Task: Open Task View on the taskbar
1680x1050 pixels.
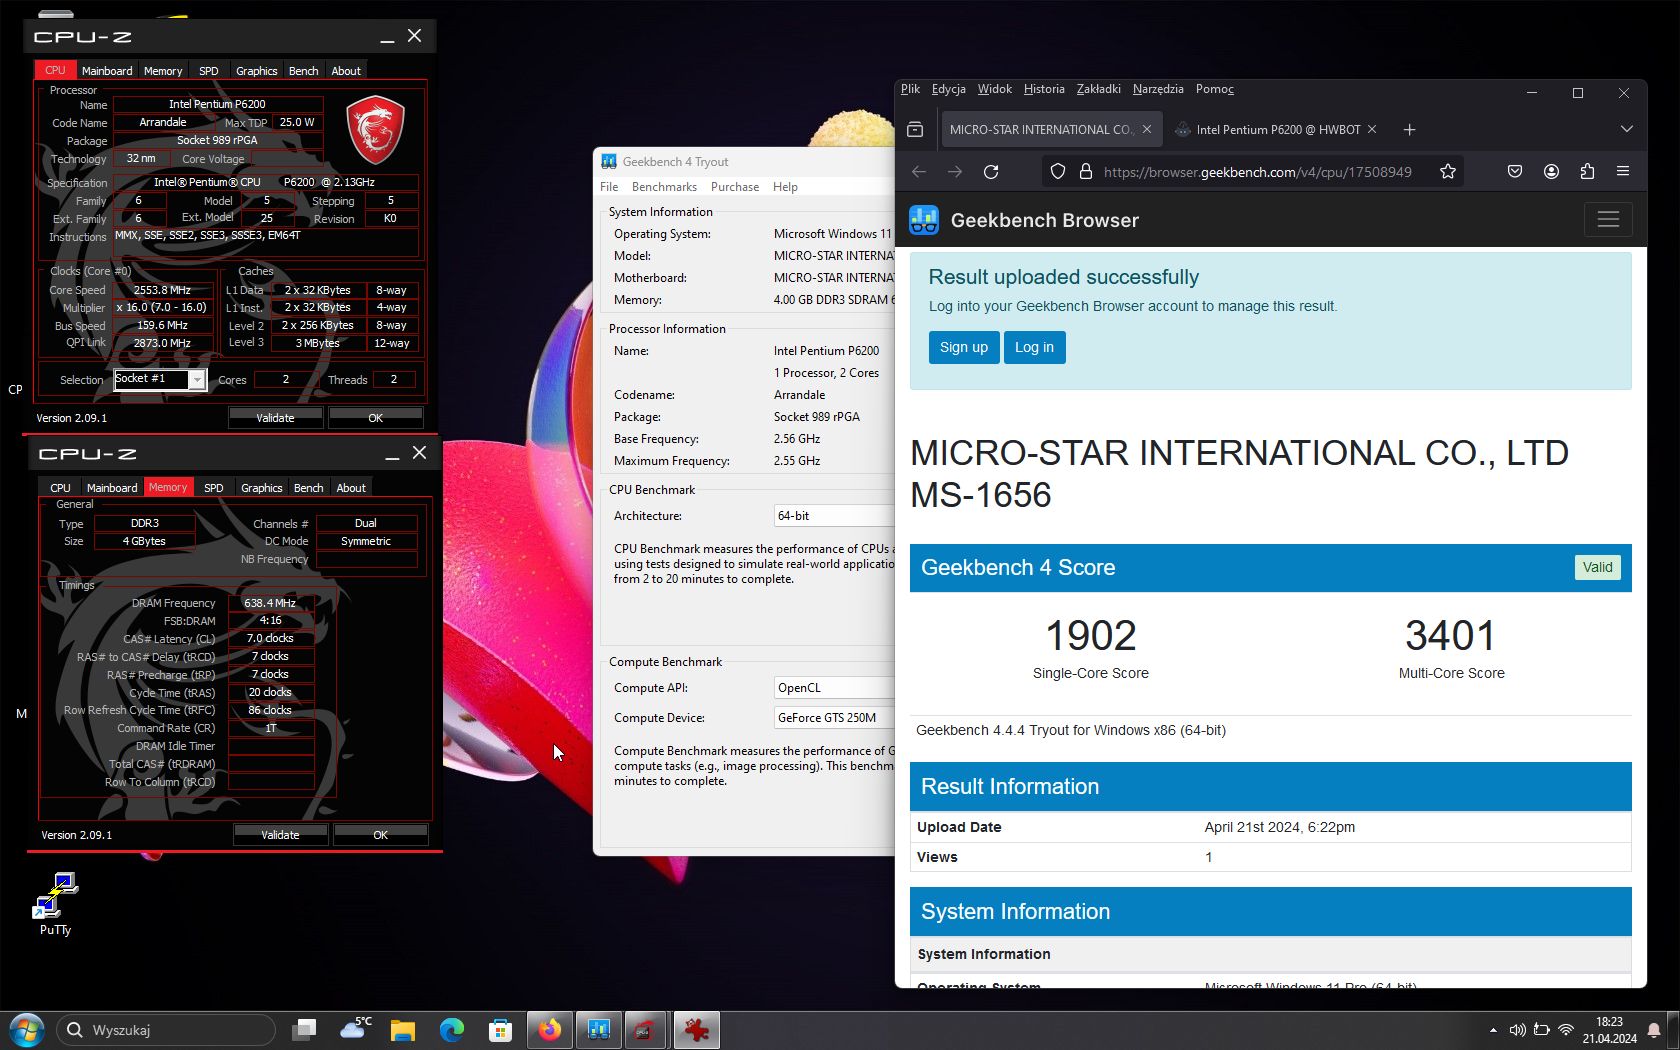Action: [304, 1030]
